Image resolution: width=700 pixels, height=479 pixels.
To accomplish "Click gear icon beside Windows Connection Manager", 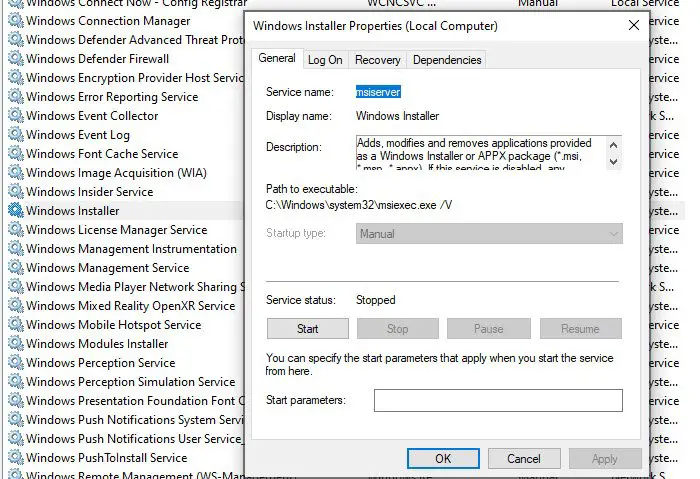I will tap(16, 21).
